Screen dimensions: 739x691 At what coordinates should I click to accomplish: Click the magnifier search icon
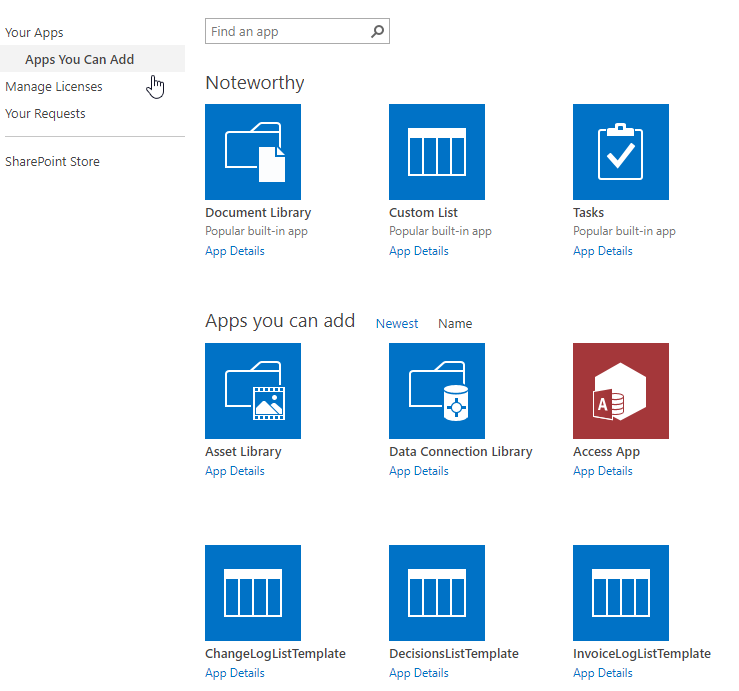pyautogui.click(x=378, y=32)
